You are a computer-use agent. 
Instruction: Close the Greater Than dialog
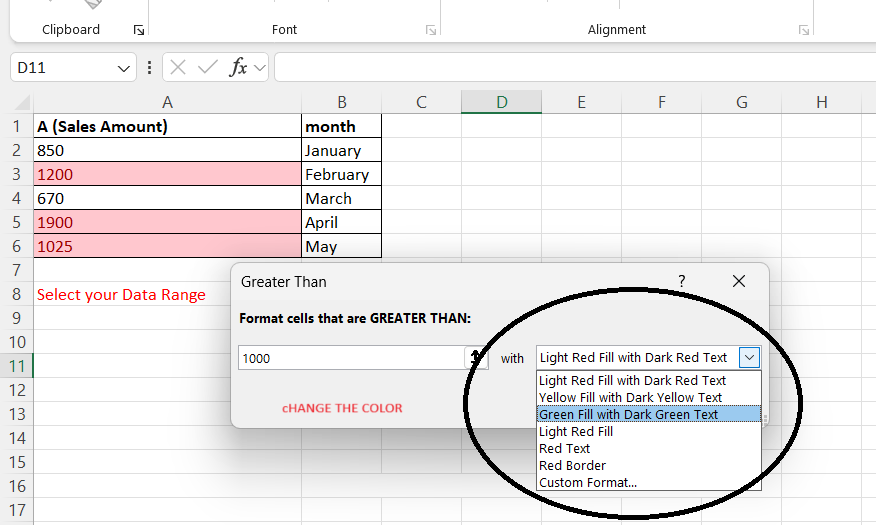739,281
